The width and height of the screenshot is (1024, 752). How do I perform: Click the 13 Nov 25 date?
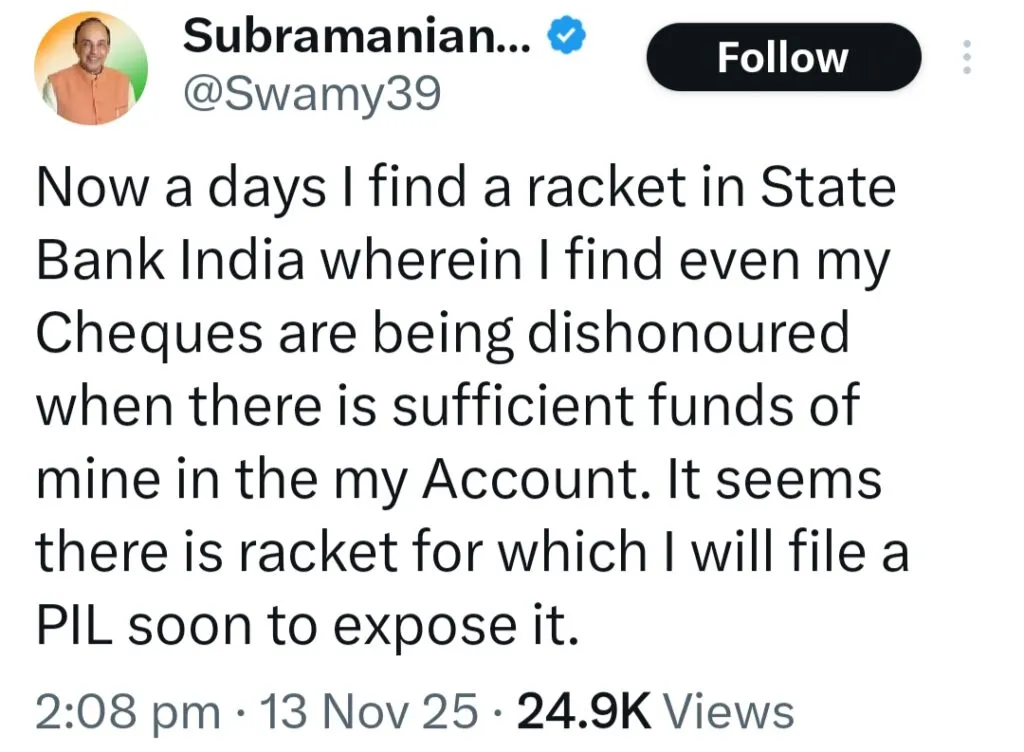tap(368, 712)
